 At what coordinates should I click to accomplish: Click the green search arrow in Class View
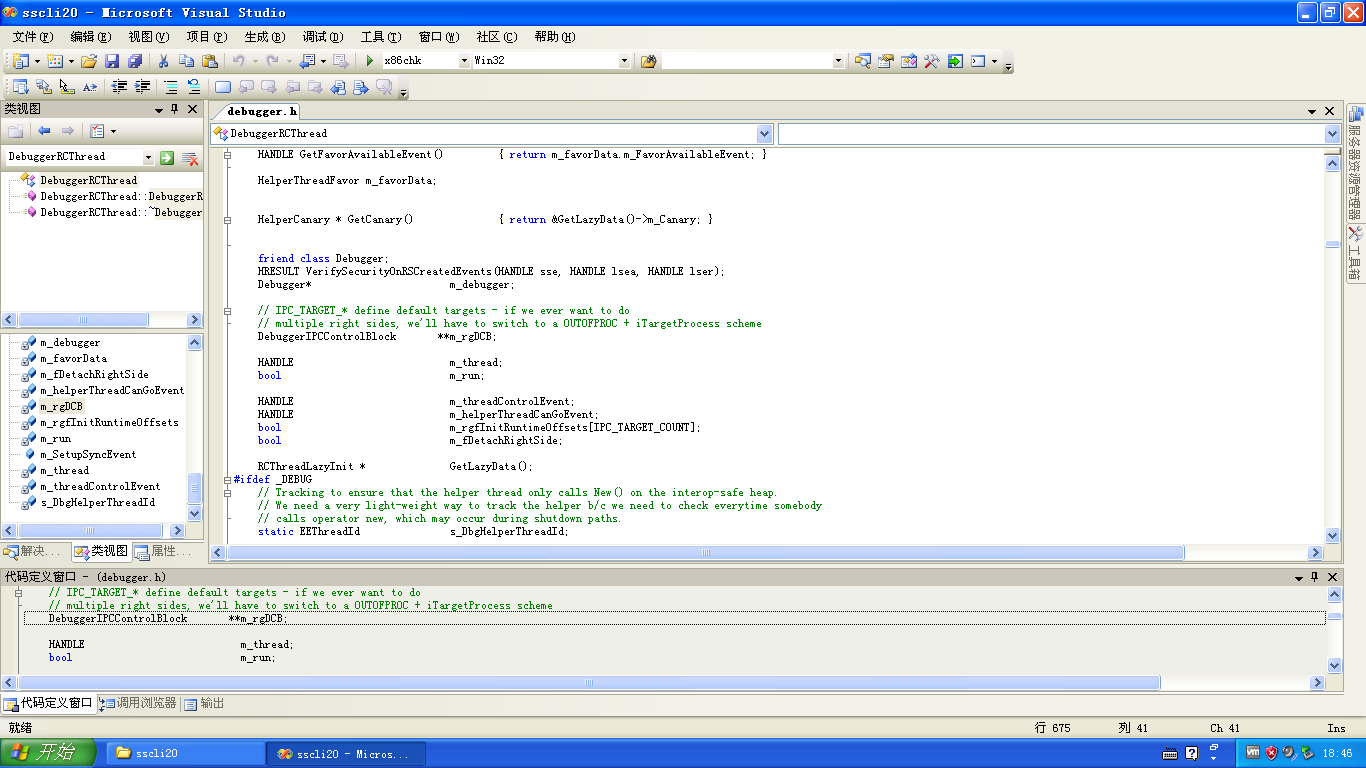(167, 158)
